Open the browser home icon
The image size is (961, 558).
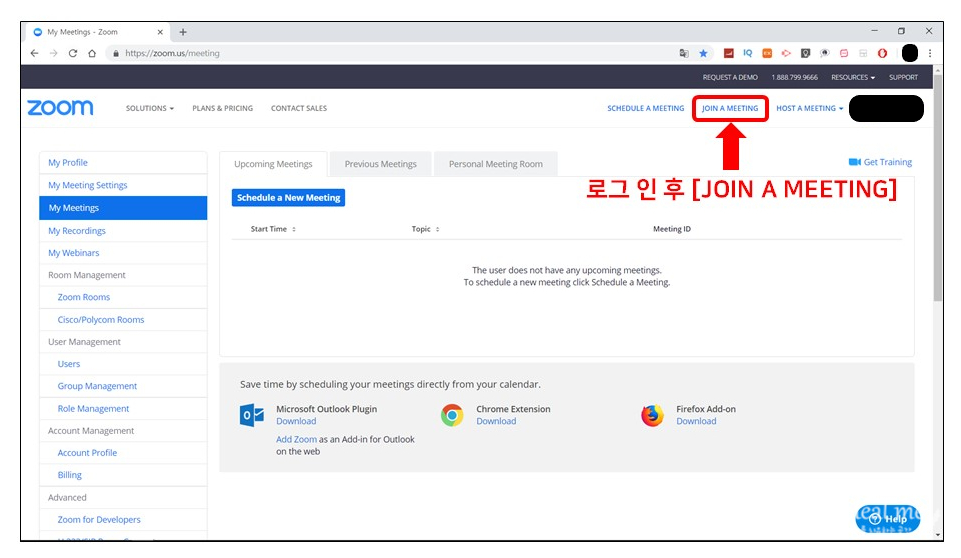[x=92, y=53]
